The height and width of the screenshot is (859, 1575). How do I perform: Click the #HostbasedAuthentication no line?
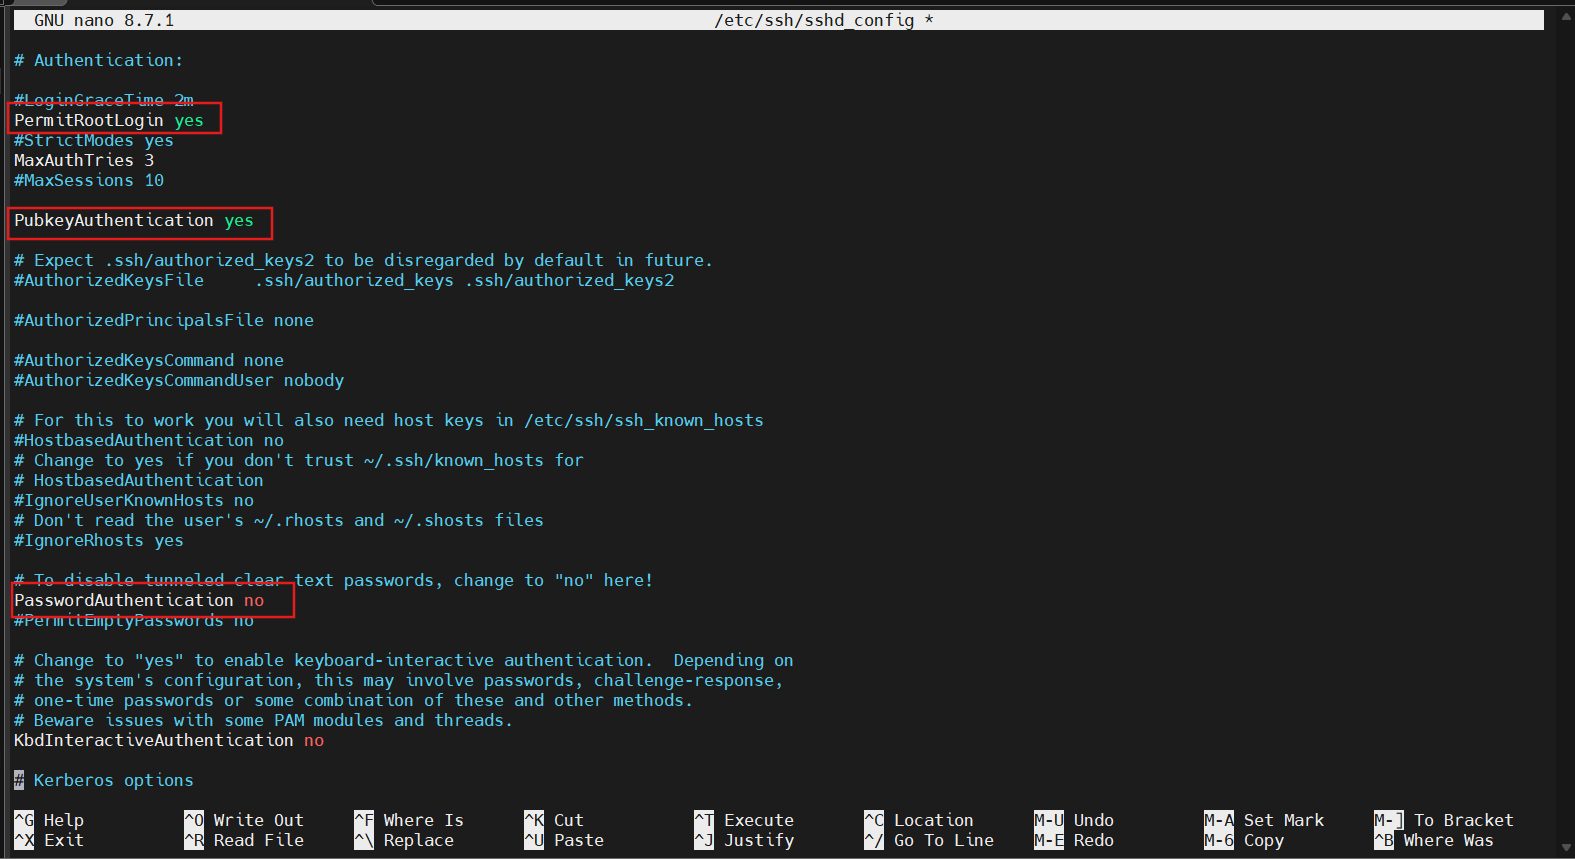pyautogui.click(x=149, y=440)
